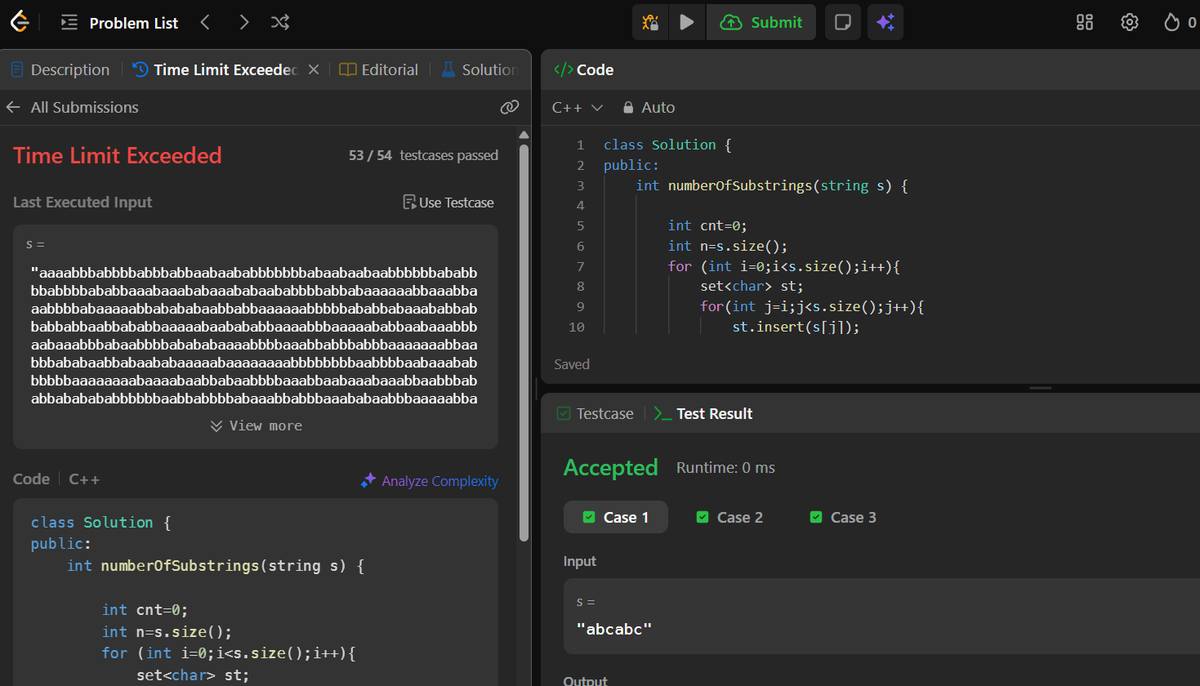Expand input with View more
The image size is (1200, 686).
(x=256, y=426)
